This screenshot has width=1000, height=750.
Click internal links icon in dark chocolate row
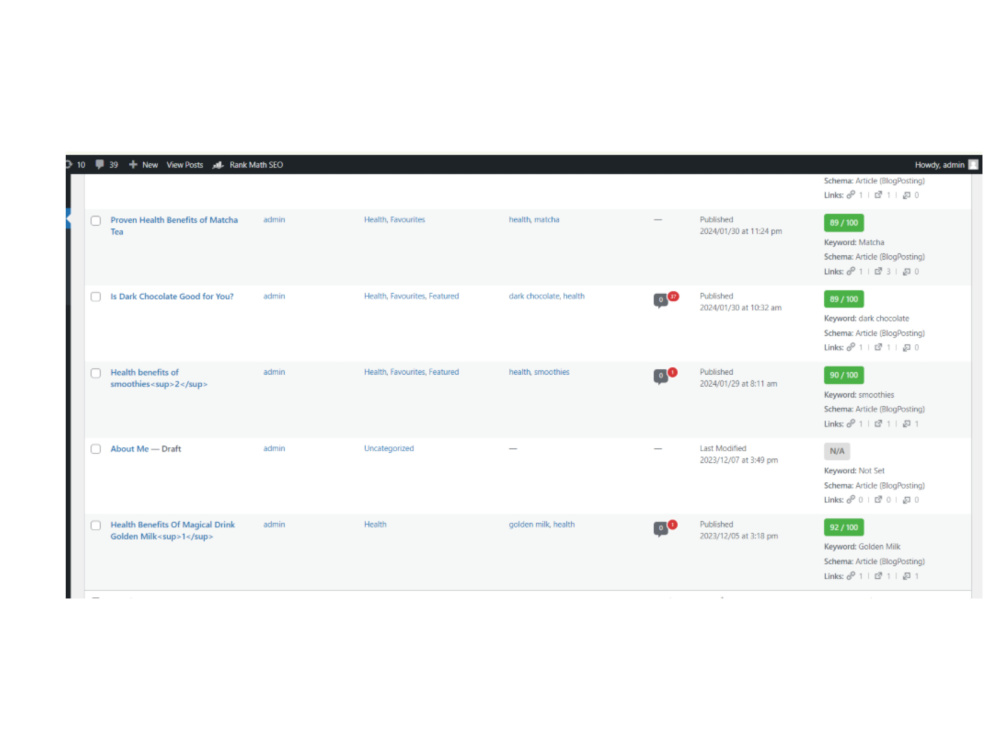(x=851, y=347)
